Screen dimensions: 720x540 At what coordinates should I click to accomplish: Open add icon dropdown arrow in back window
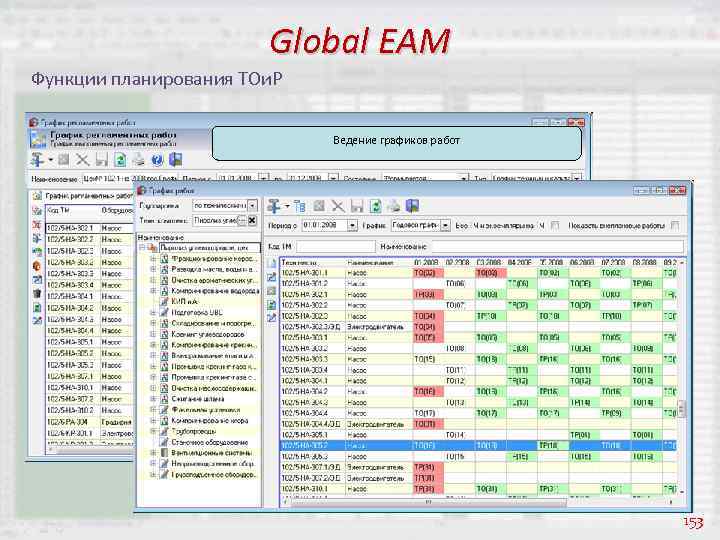[51, 160]
